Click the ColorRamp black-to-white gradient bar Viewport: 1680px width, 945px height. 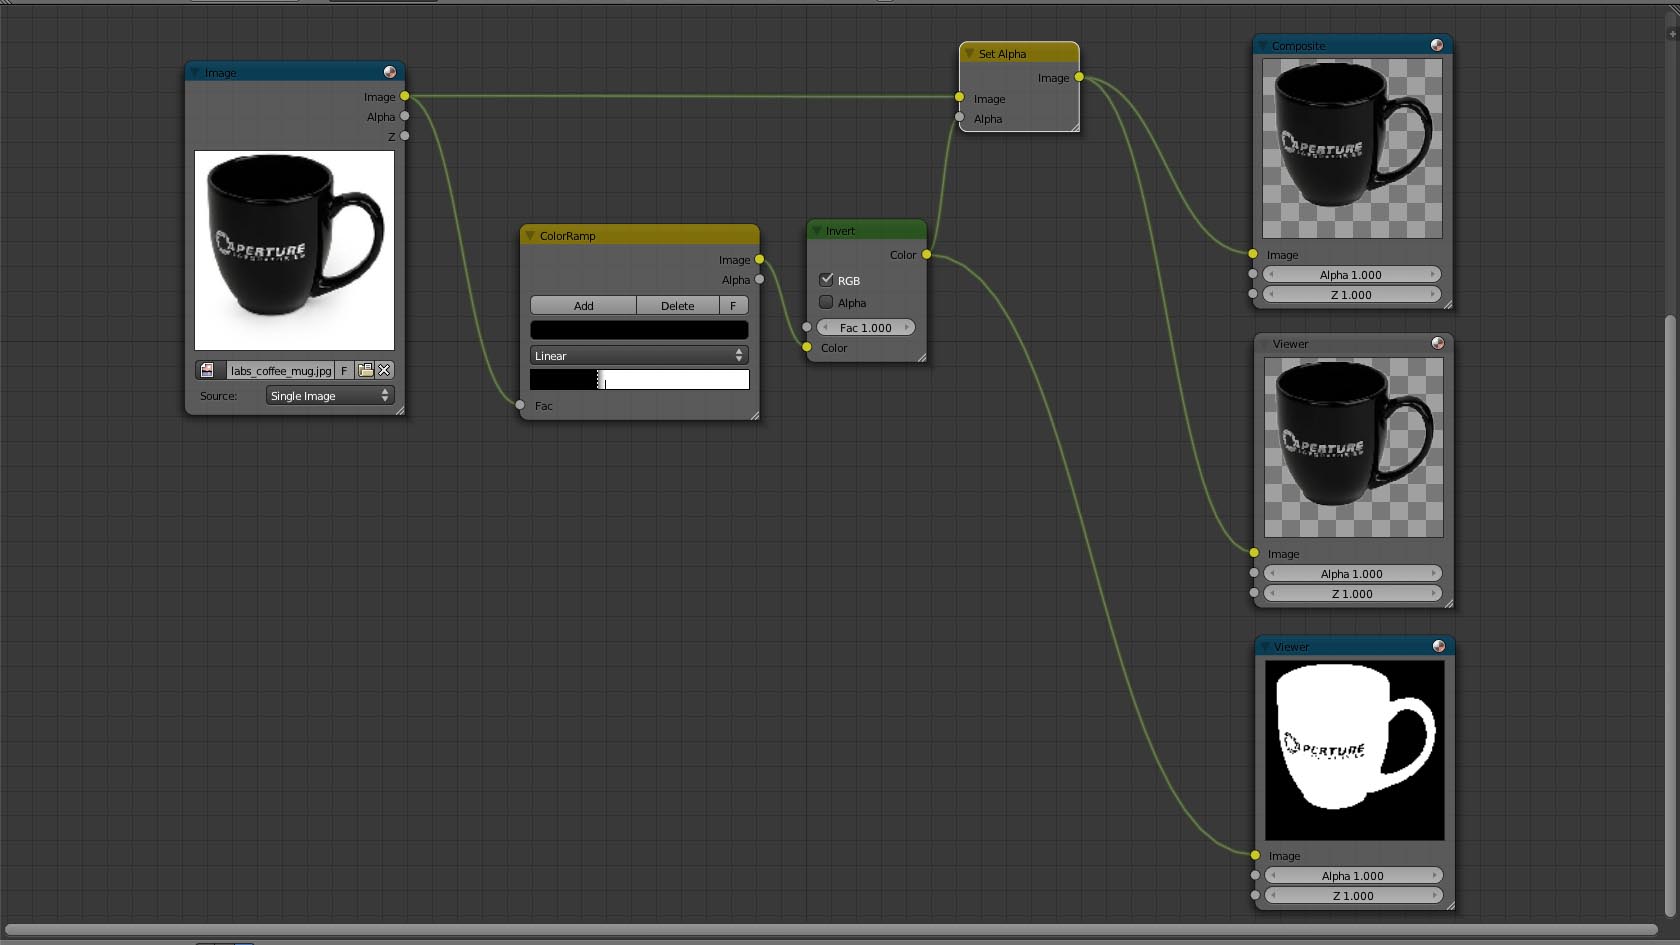click(639, 380)
